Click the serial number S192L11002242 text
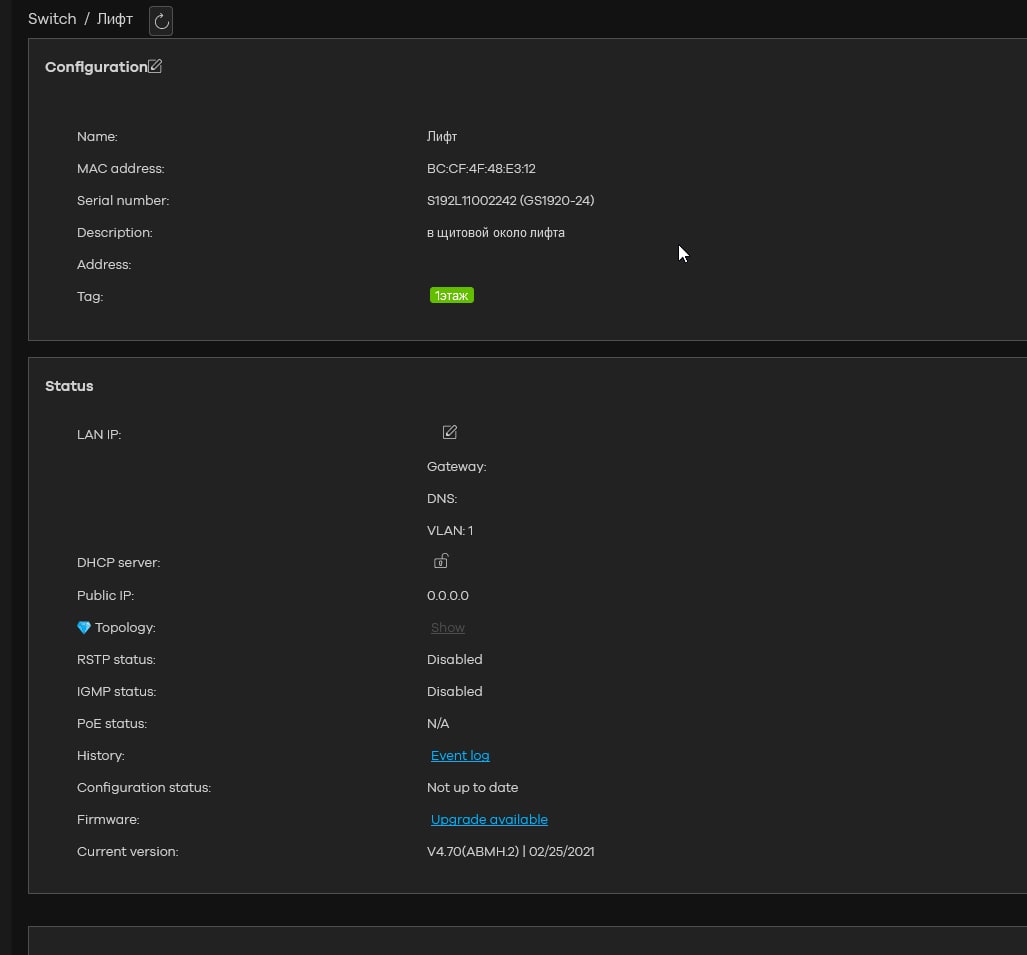This screenshot has width=1027, height=955. (471, 201)
